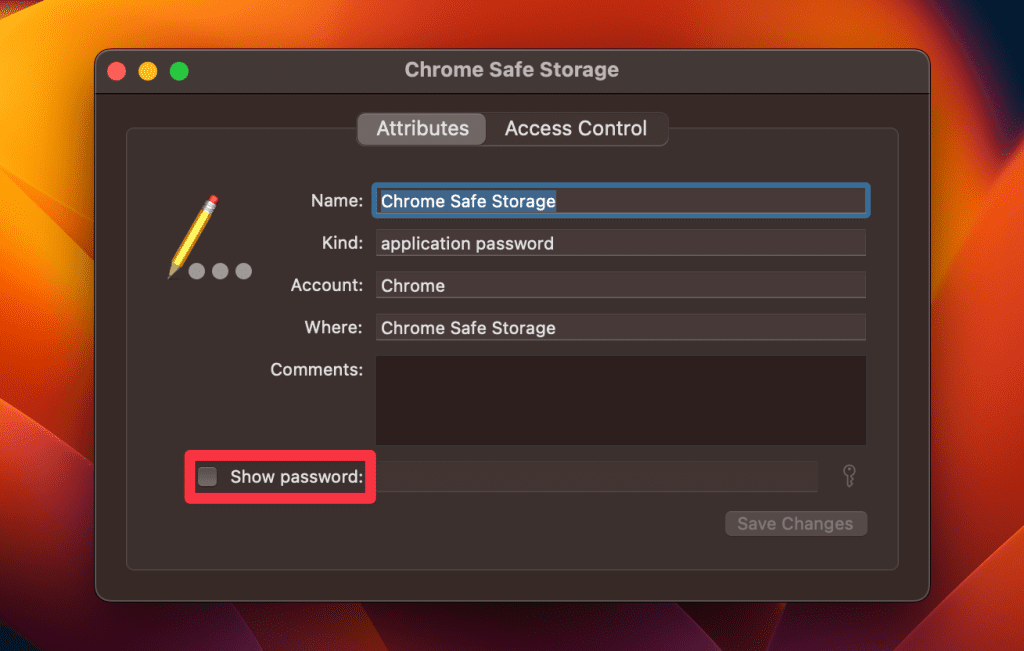The image size is (1024, 651).
Task: Click the Account: label
Action: coord(326,285)
